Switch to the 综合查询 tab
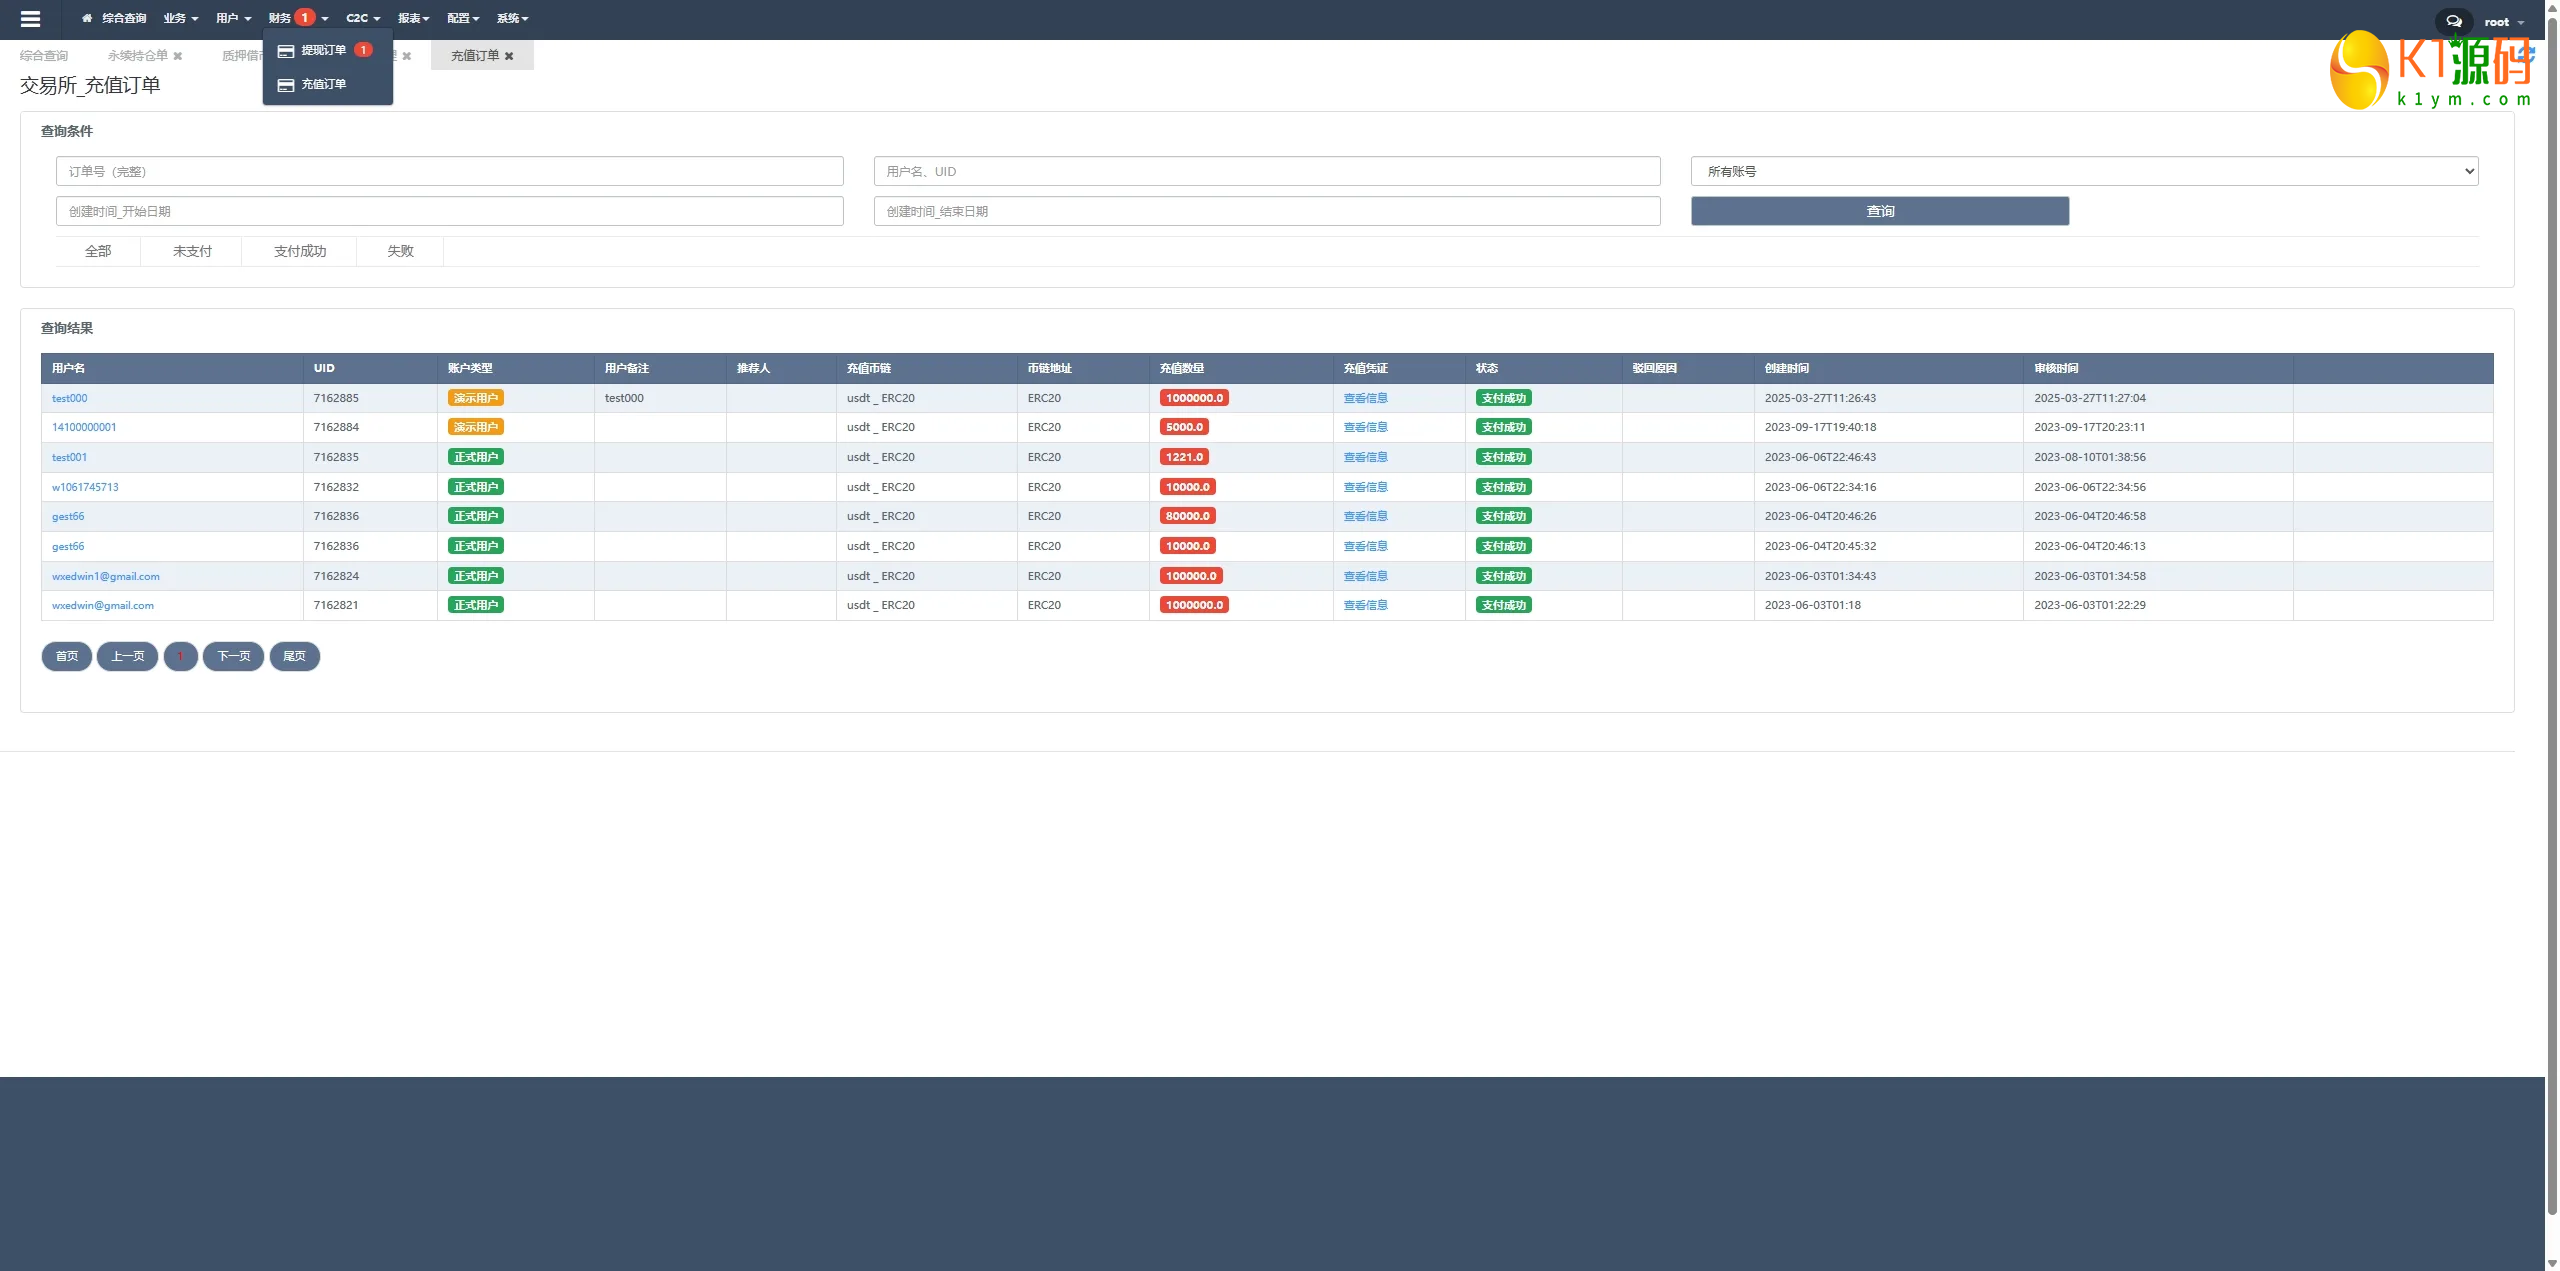Screen dimensions: 2560x1271 [x=44, y=56]
